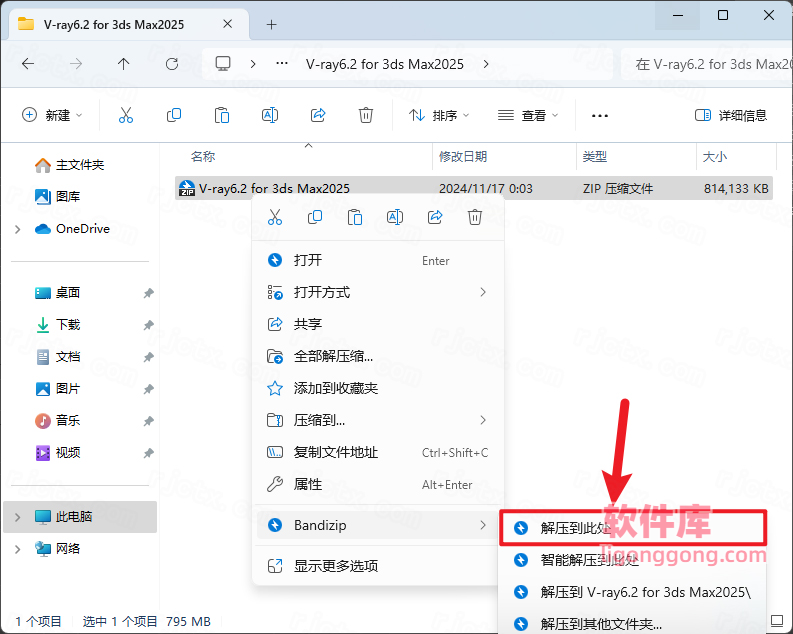The height and width of the screenshot is (634, 793).
Task: Expand the 此电脑 (This PC) tree node
Action: (x=18, y=517)
